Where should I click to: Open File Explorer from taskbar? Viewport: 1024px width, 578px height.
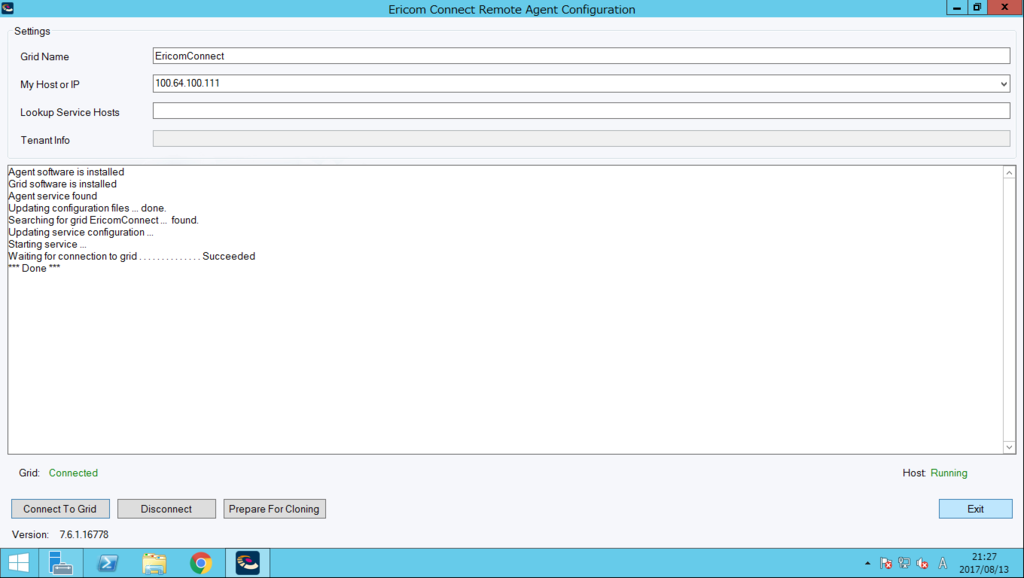click(154, 563)
